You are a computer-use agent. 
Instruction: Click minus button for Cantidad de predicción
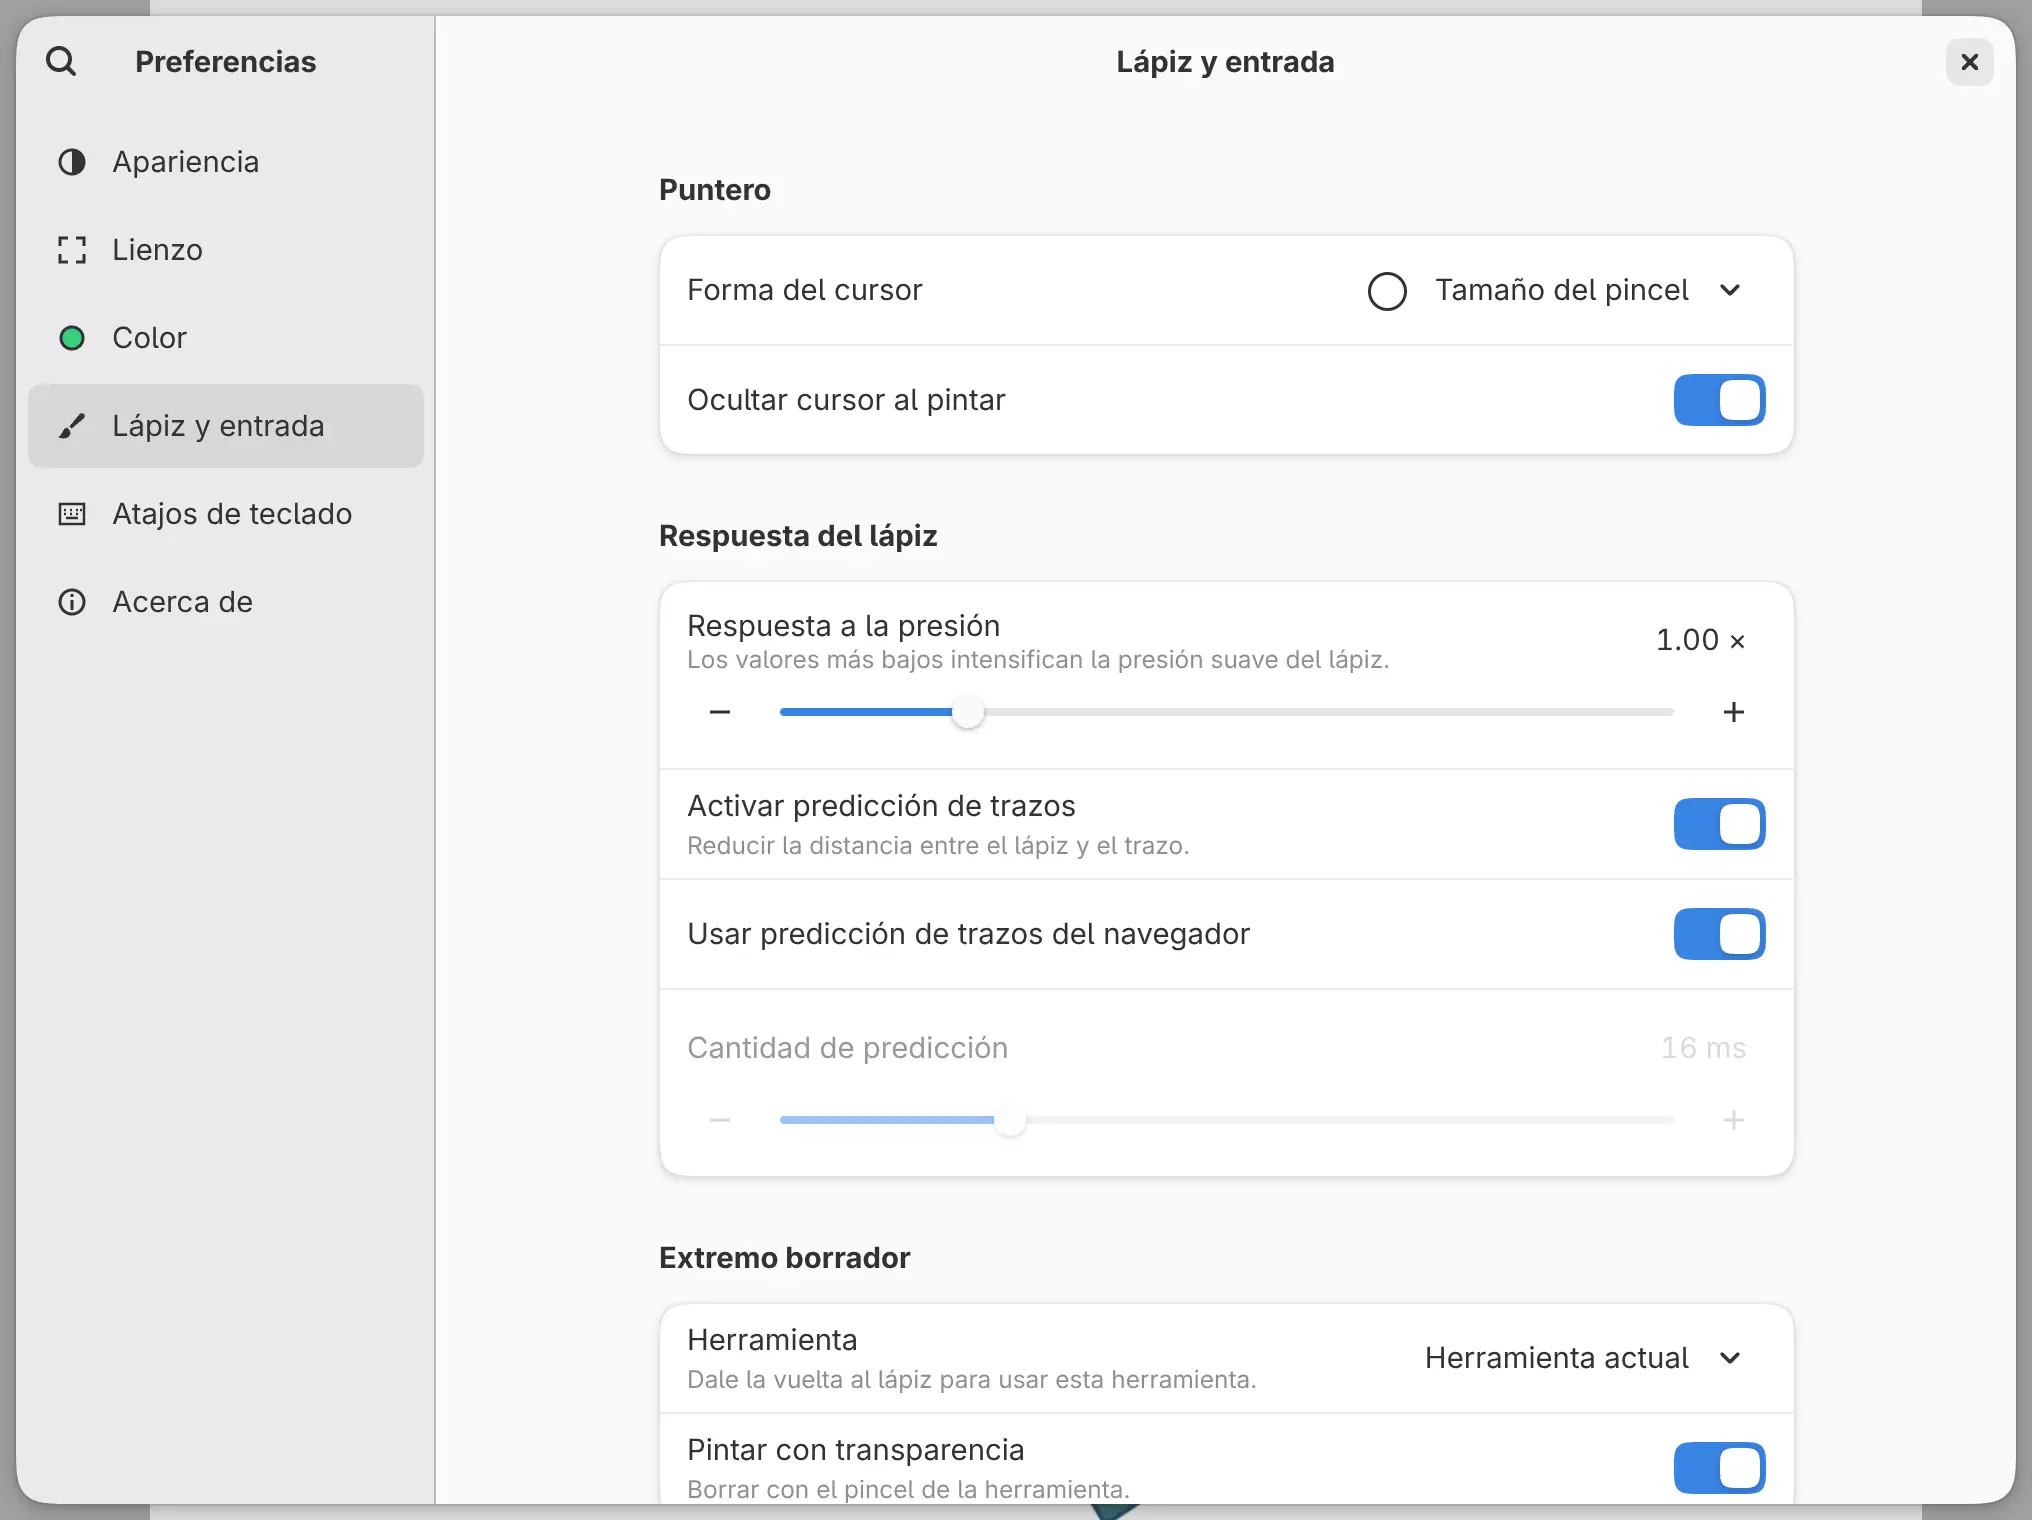(x=720, y=1120)
